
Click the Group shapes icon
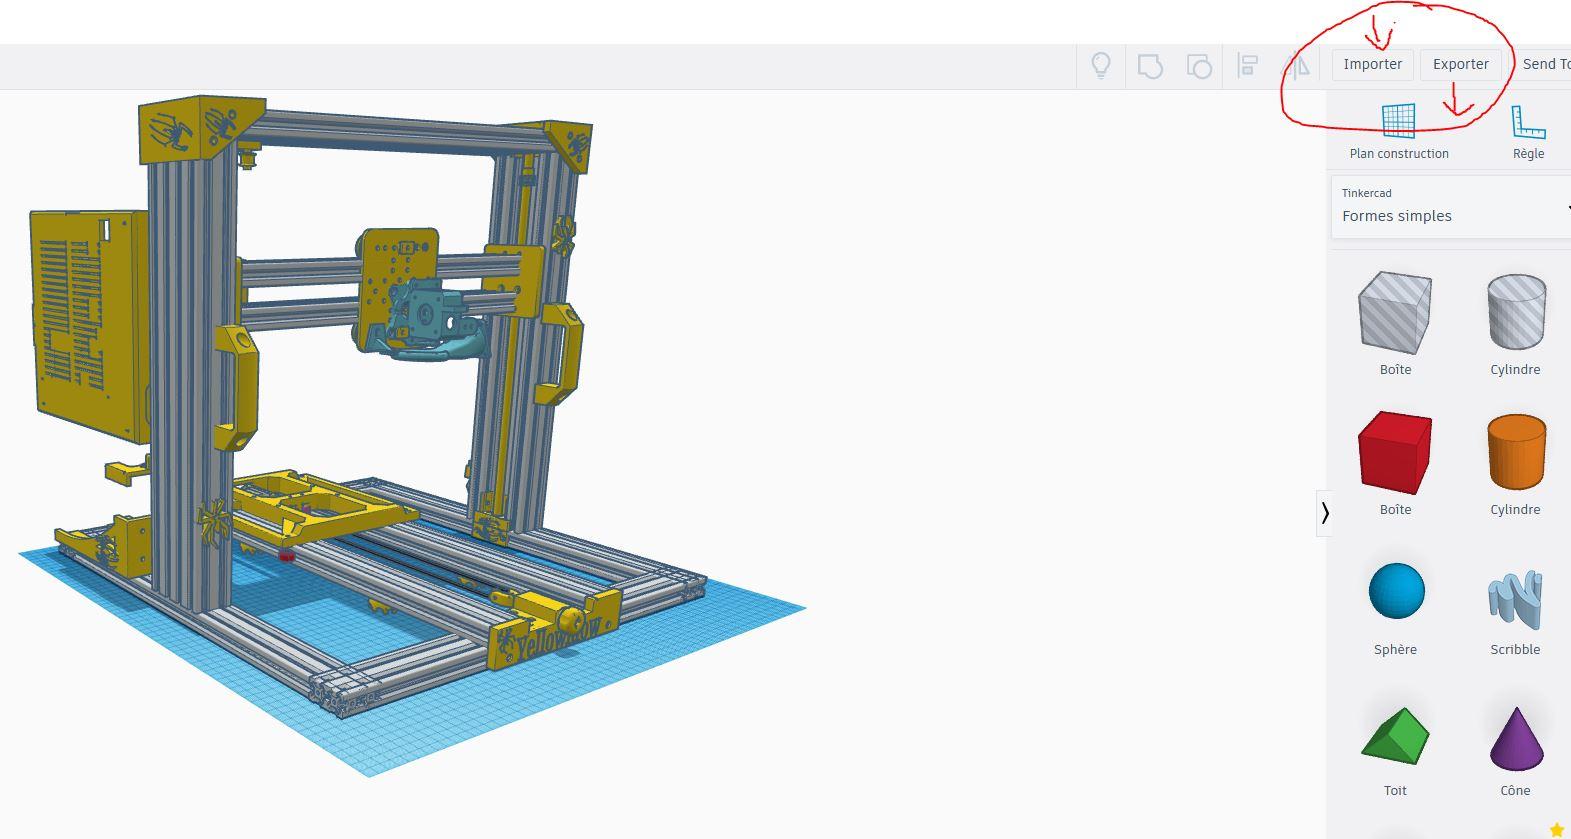tap(1150, 66)
